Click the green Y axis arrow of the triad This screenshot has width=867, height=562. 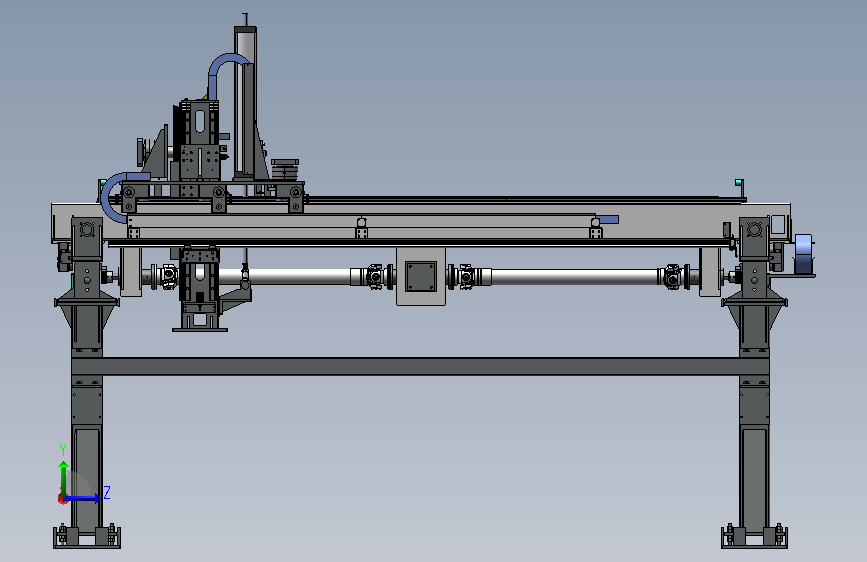tap(64, 479)
